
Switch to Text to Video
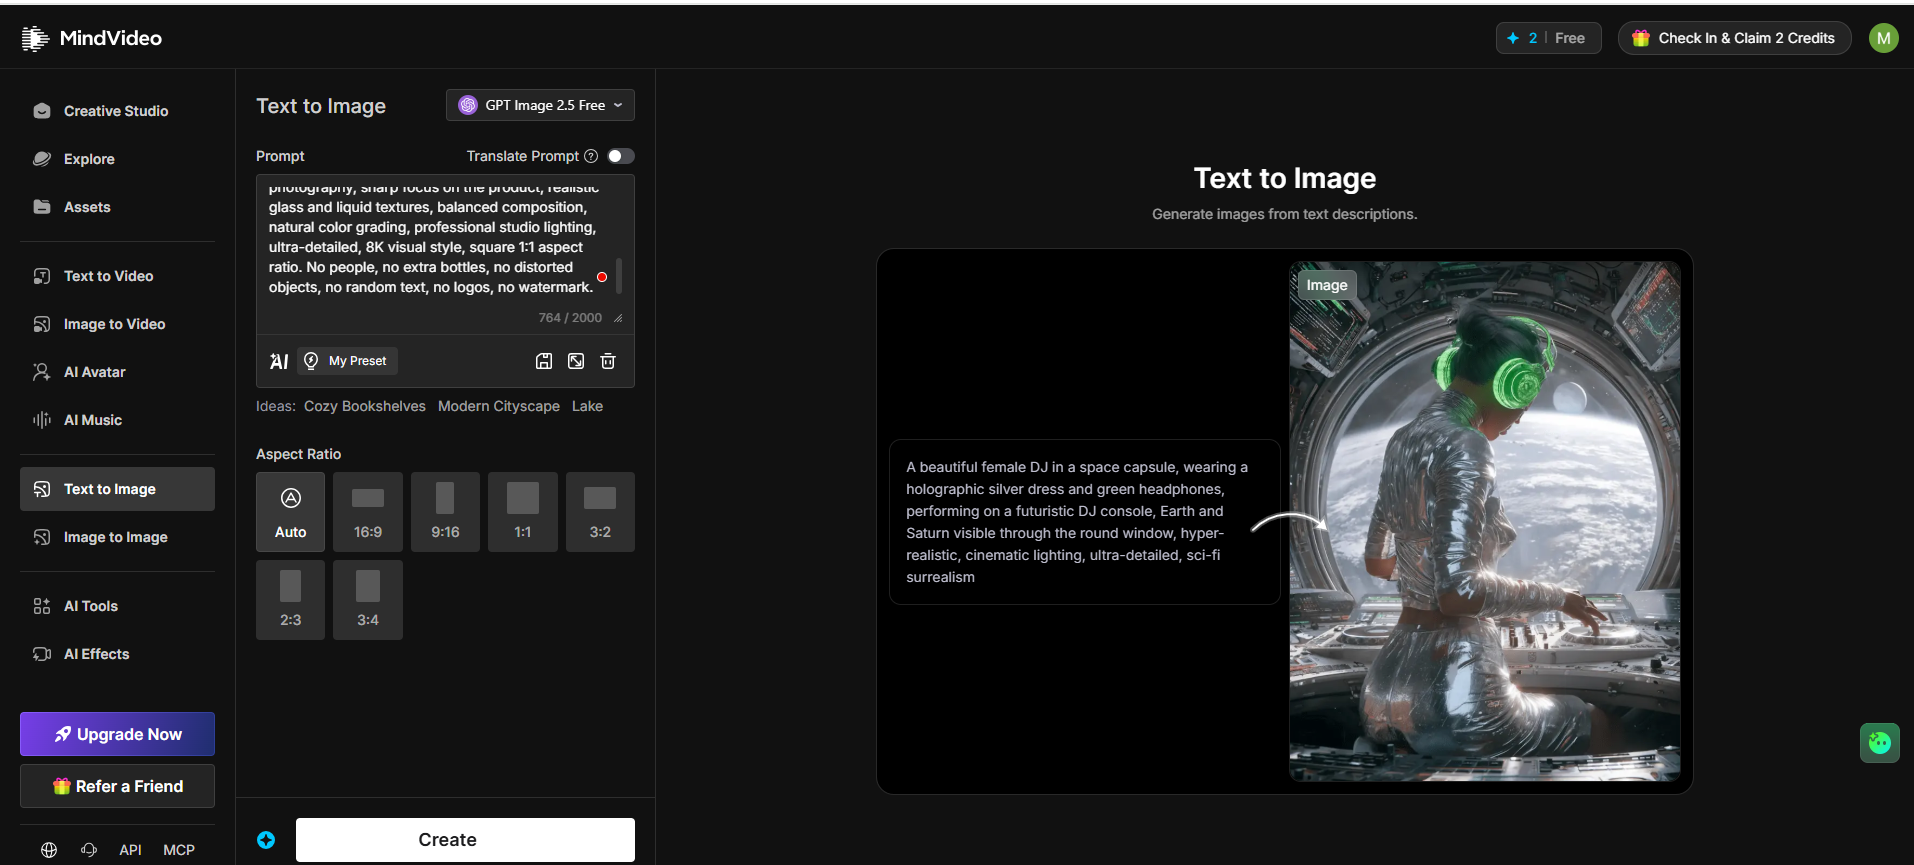coord(117,276)
